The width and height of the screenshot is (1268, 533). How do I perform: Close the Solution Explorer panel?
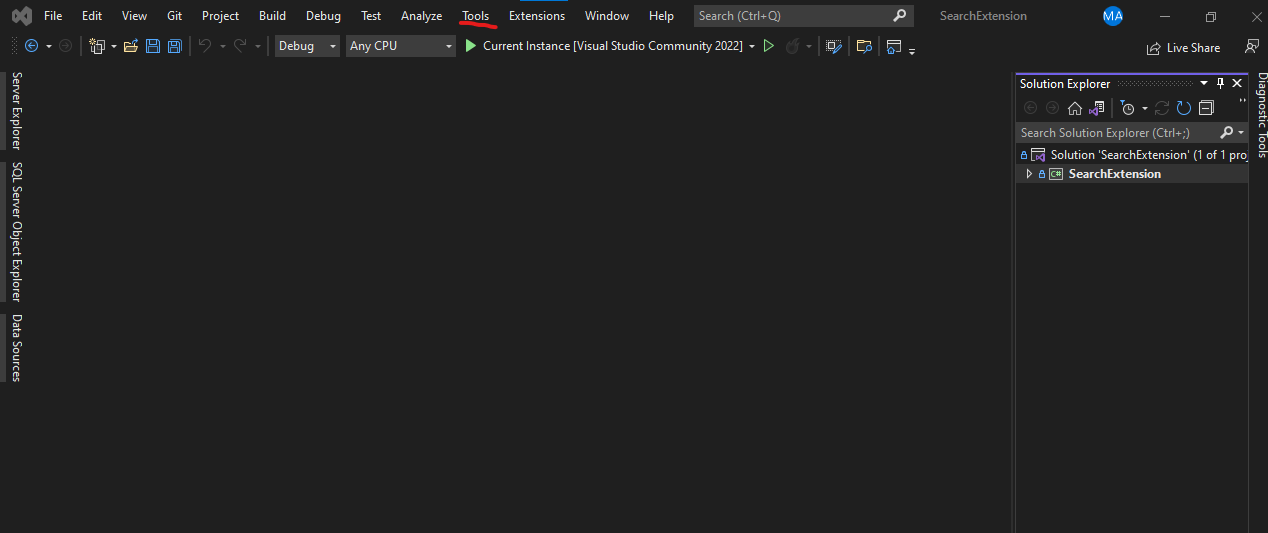[1237, 83]
